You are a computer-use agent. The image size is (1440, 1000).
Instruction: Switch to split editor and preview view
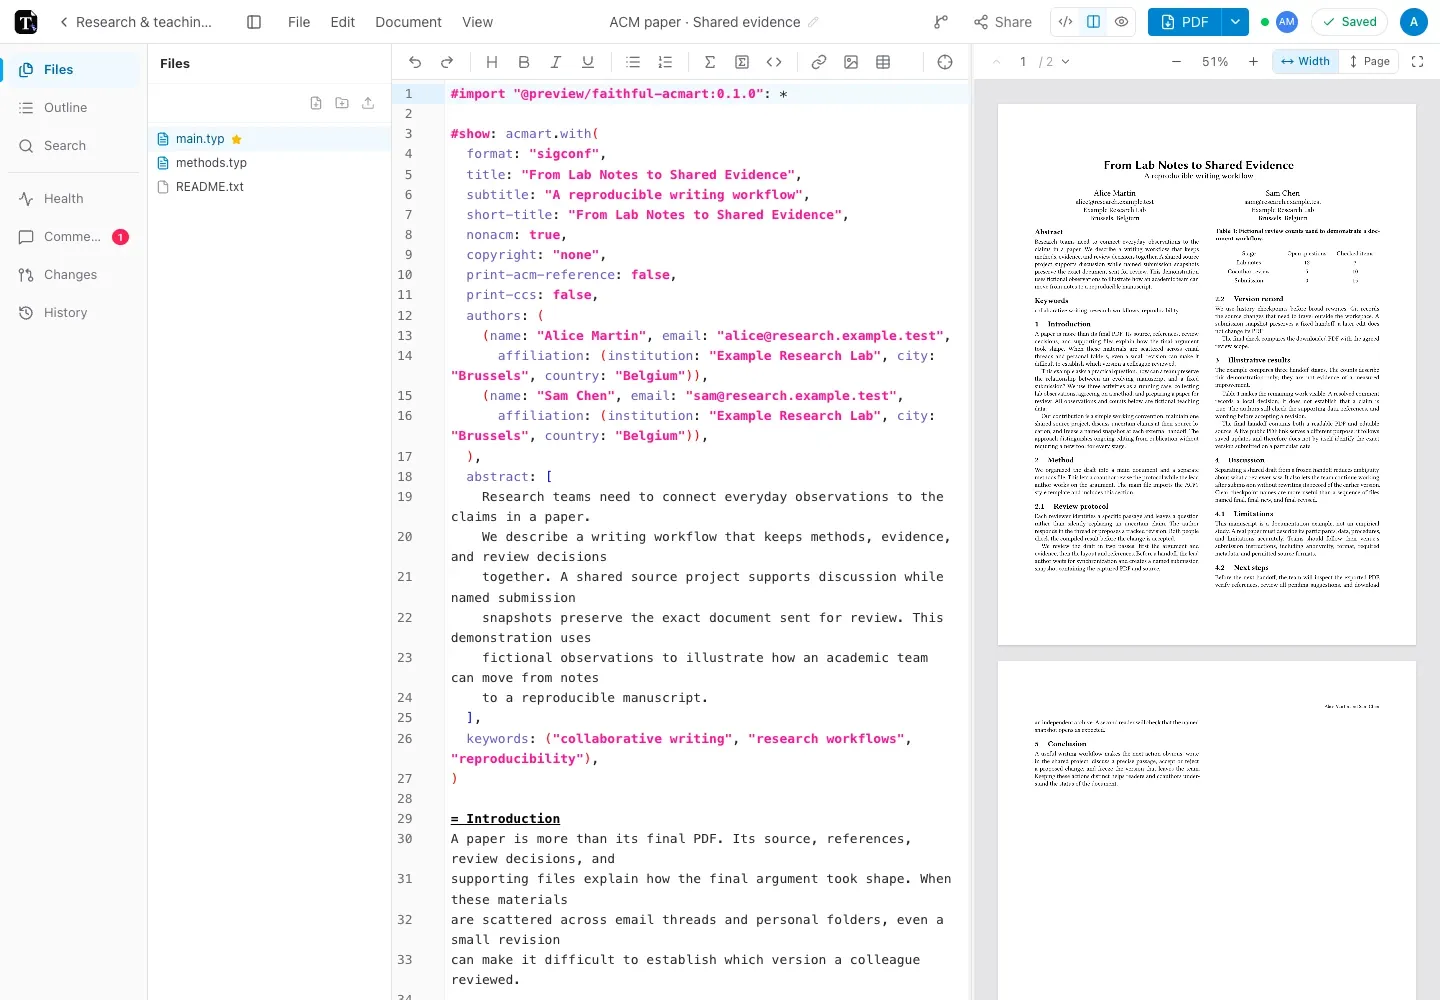click(1094, 22)
